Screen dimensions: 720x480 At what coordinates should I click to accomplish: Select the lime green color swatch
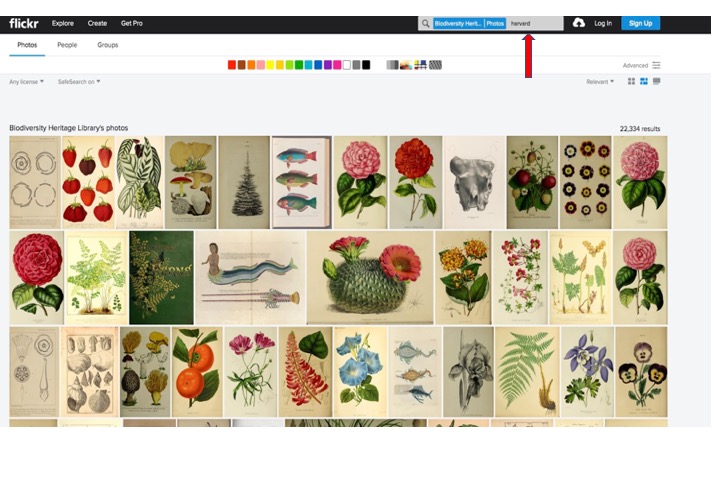coord(289,65)
